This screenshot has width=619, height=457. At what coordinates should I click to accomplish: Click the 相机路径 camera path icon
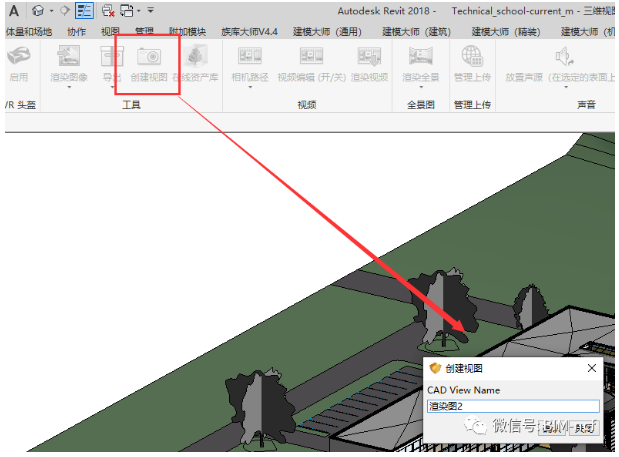coord(250,56)
